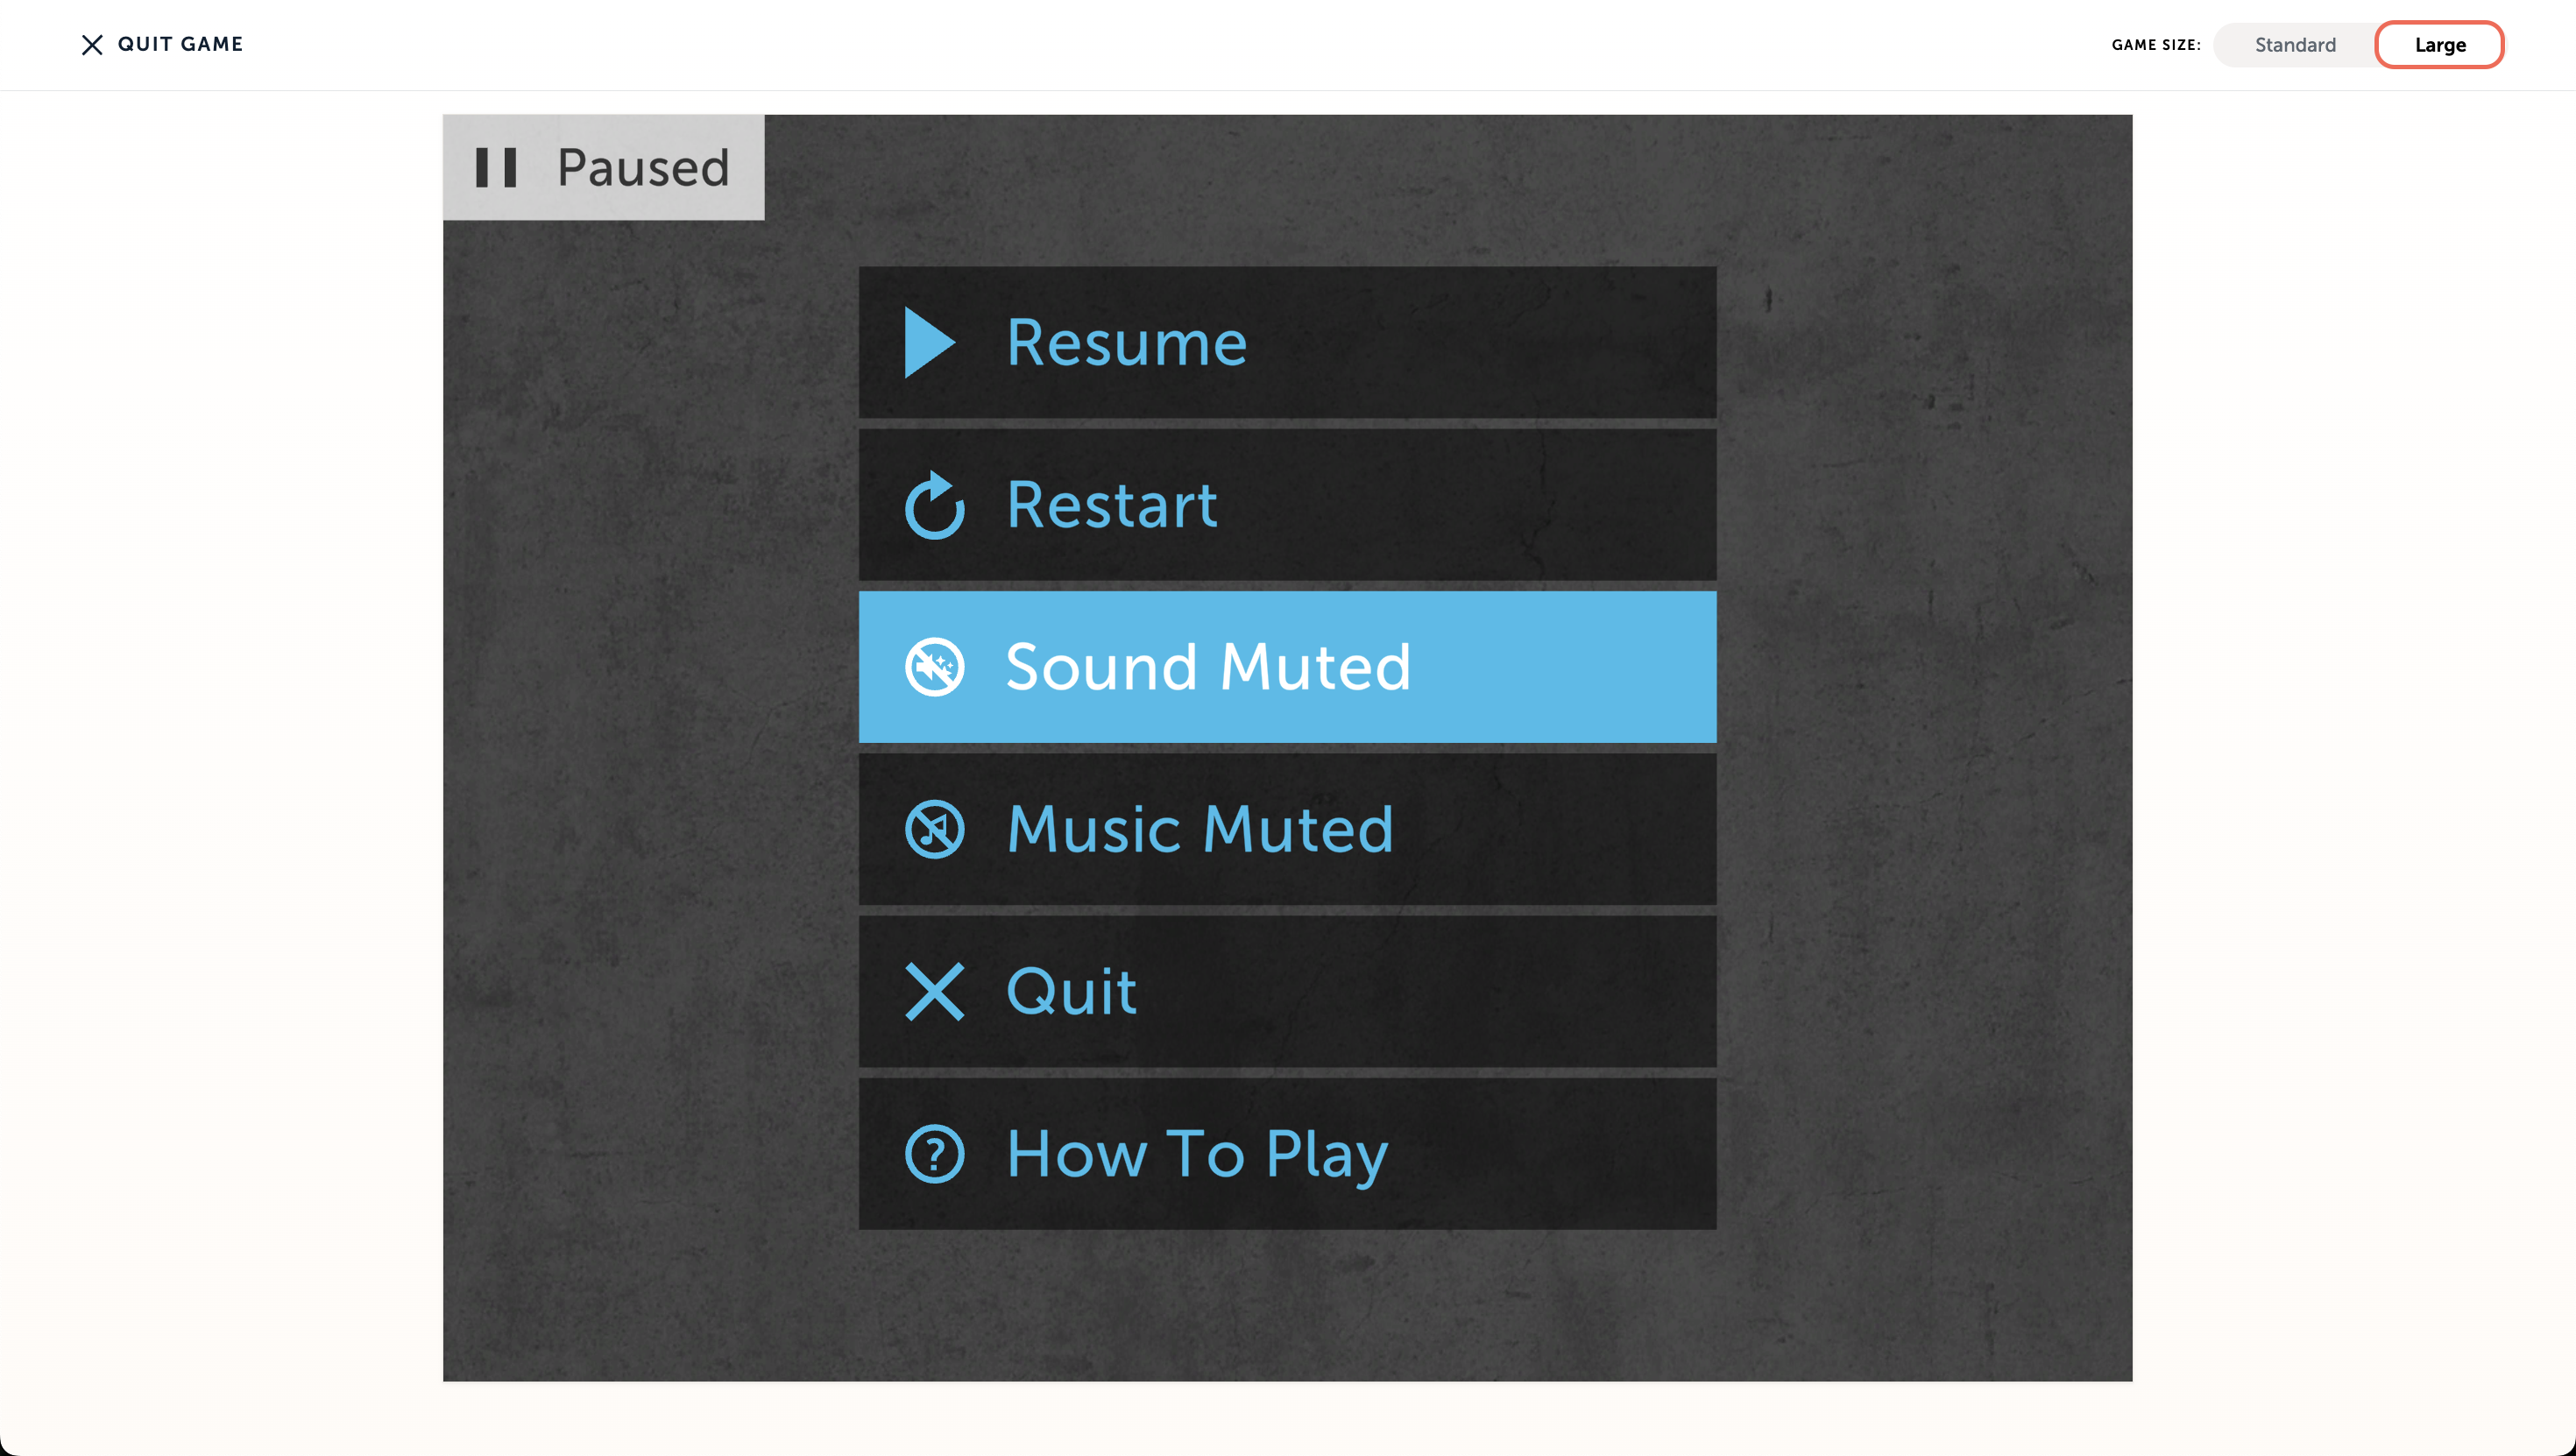Resume the paused game
Screen dimensions: 2576x1456
(1287, 341)
